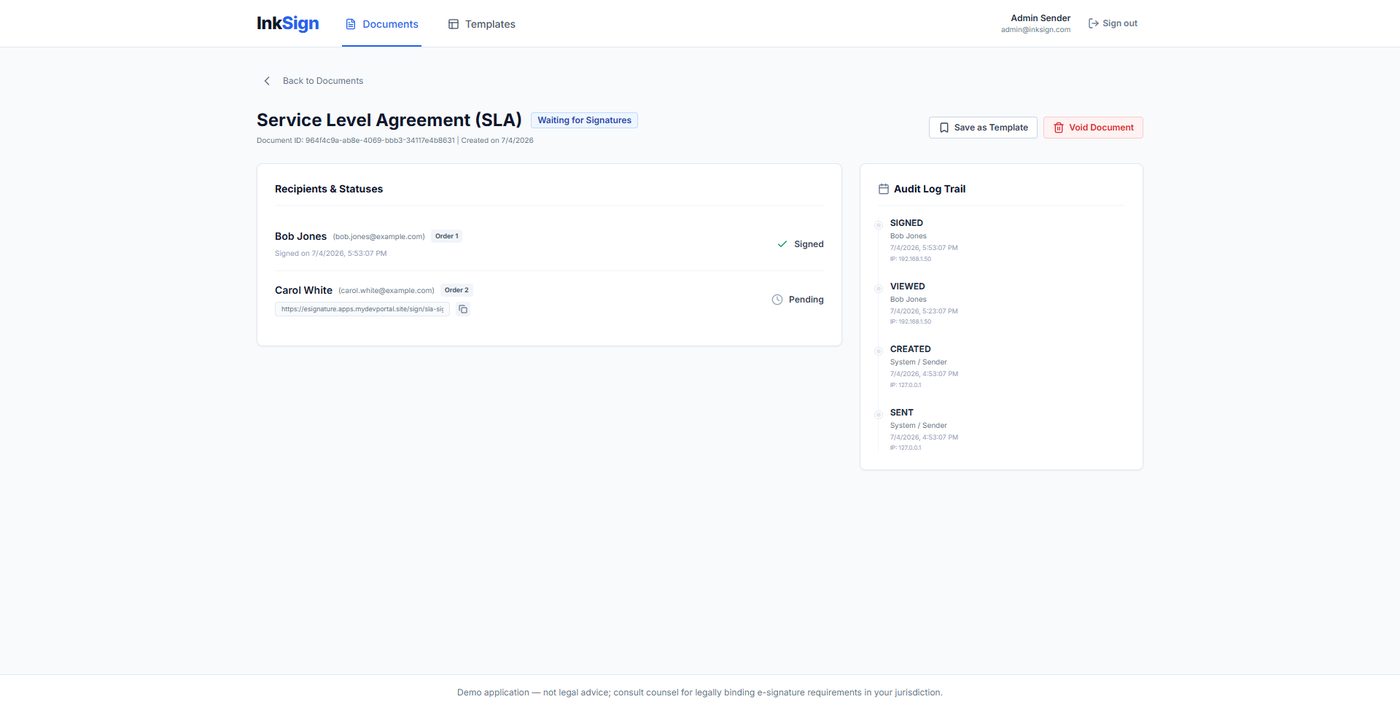Screen dimensions: 1400x710
Task: Click the Order 2 badge
Action: (x=456, y=290)
